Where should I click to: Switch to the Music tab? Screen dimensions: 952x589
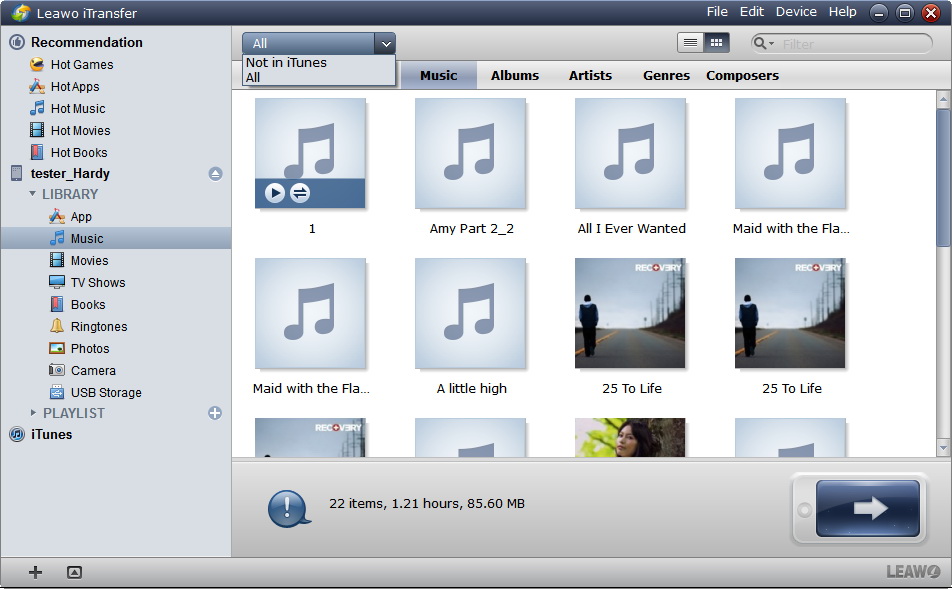[x=438, y=75]
